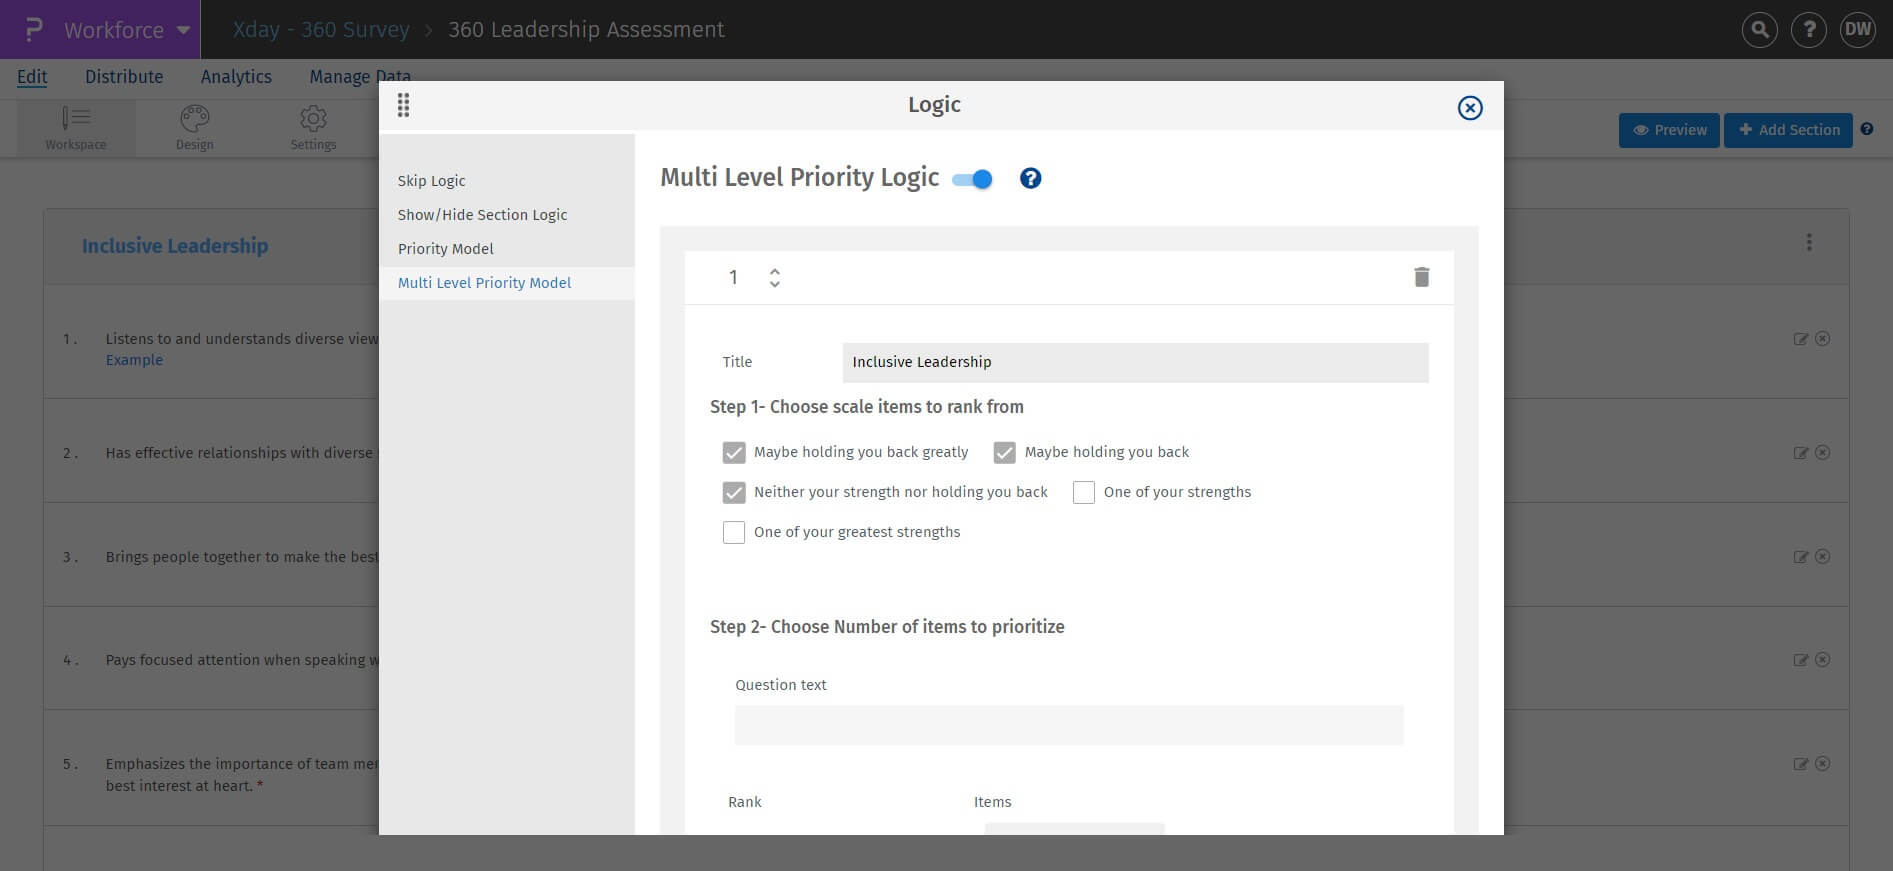Turn off Multi Level Priority Logic toggle

(973, 179)
